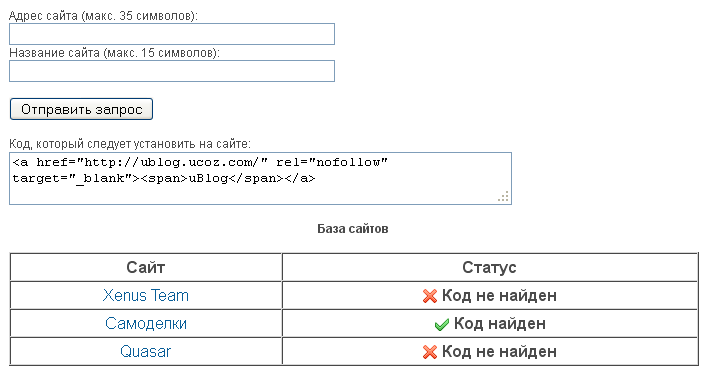705x387 pixels.
Task: Open the Самоделки site link
Action: [x=146, y=323]
